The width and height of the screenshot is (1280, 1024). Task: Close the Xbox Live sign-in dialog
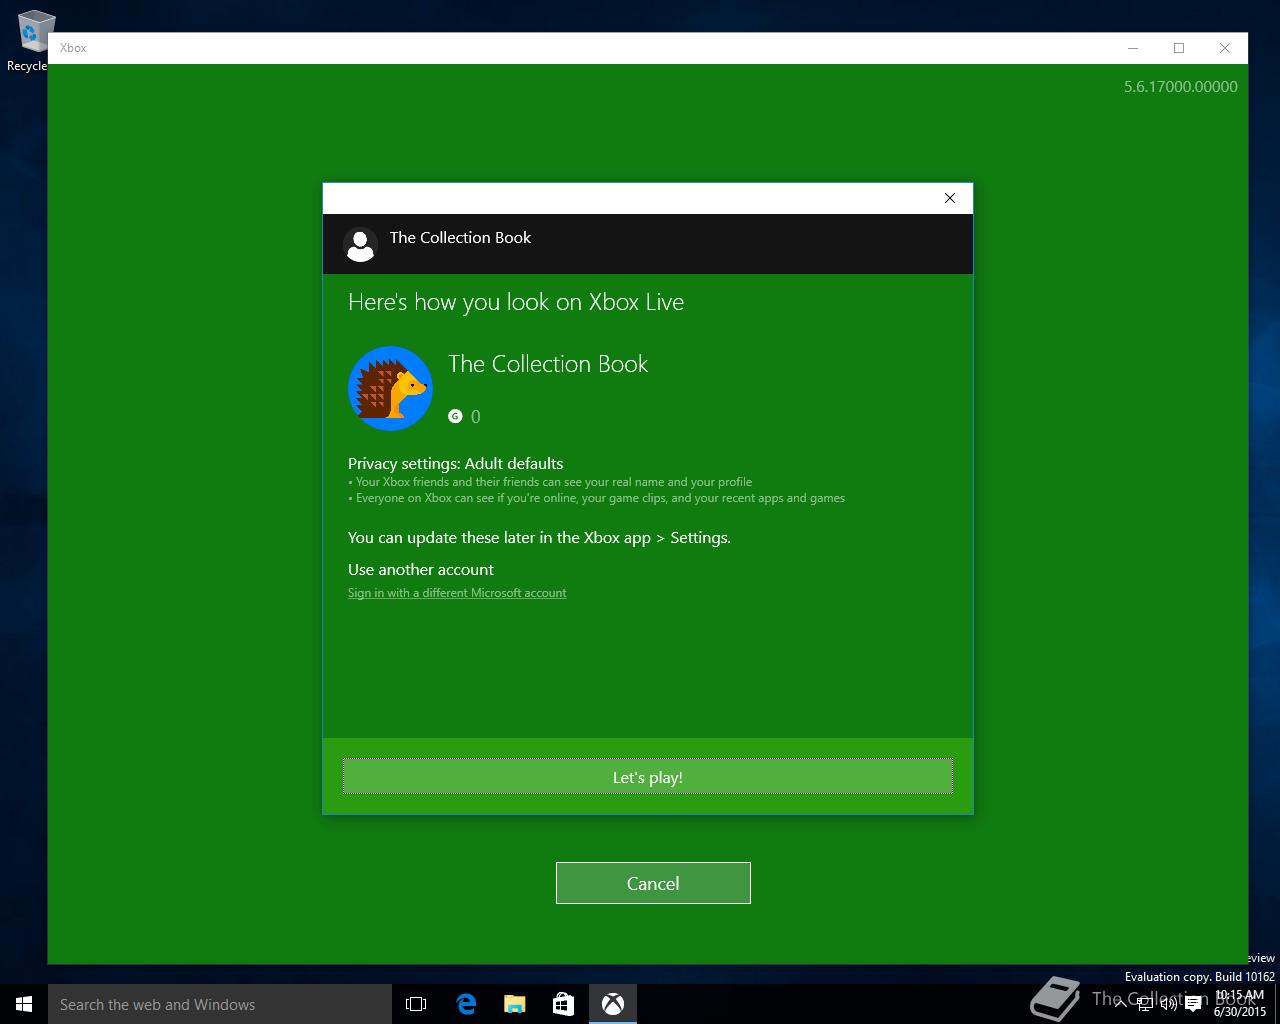point(950,198)
